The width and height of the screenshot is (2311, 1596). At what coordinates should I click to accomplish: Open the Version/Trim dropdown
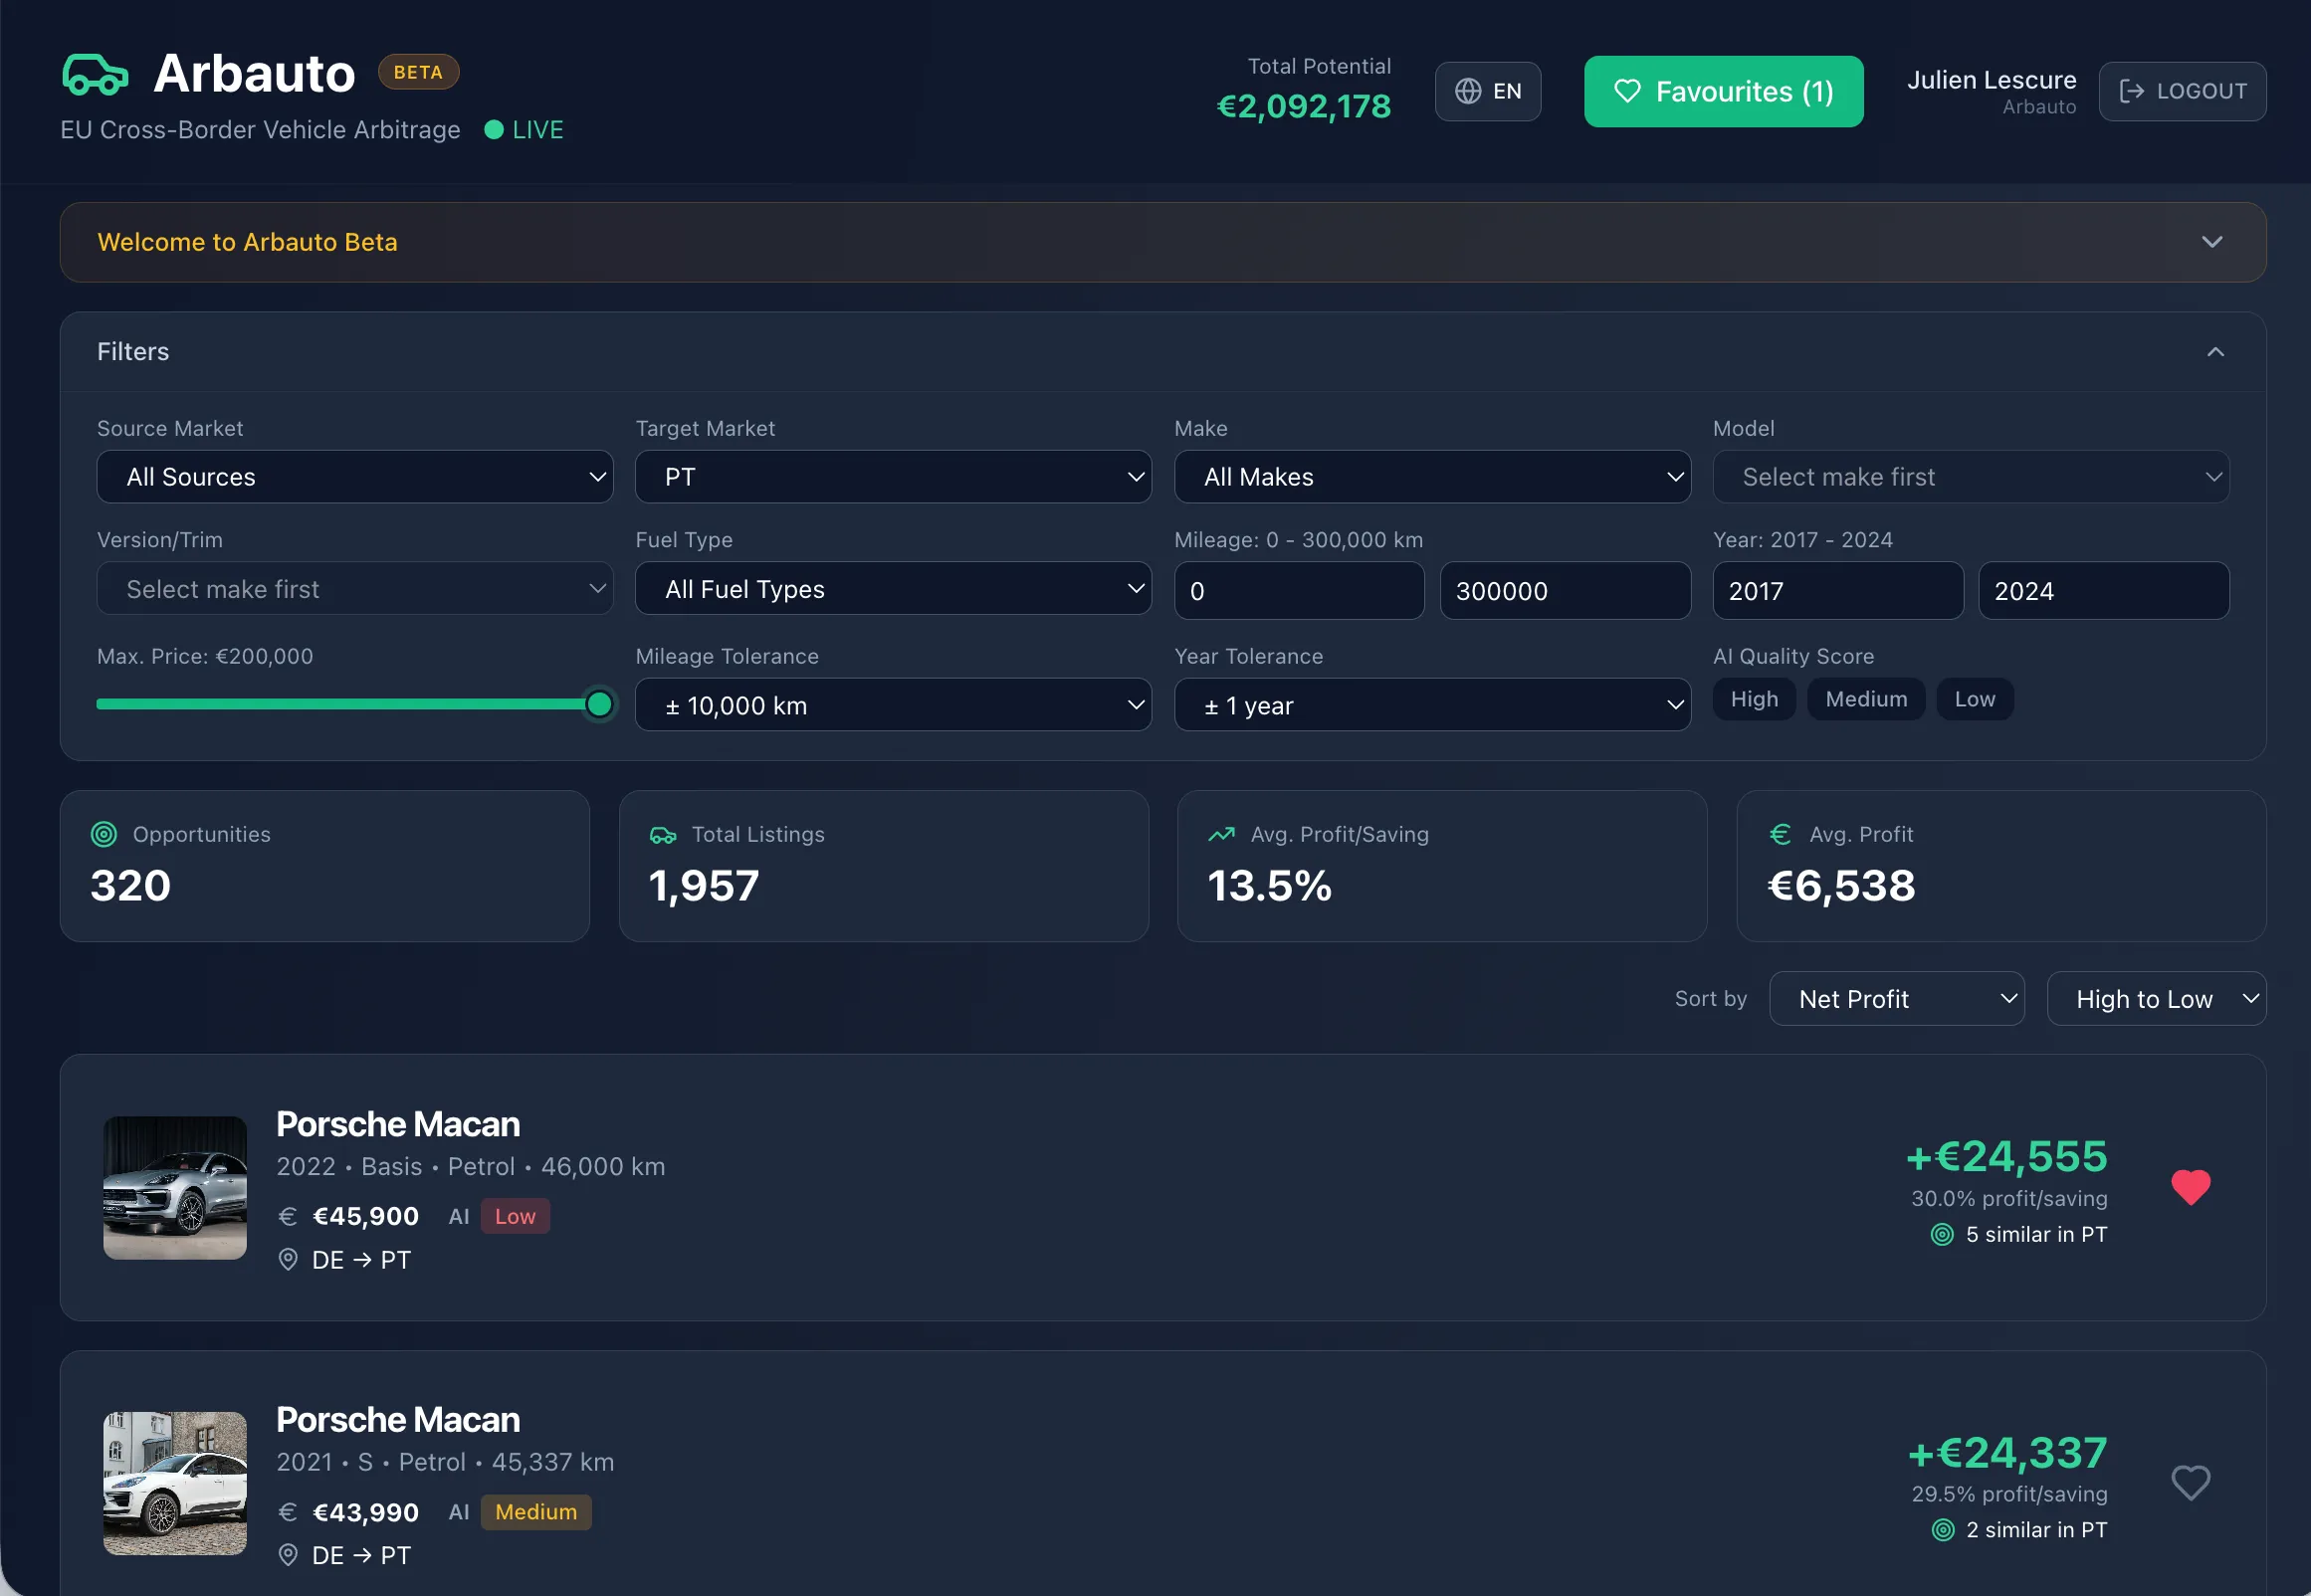tap(355, 589)
